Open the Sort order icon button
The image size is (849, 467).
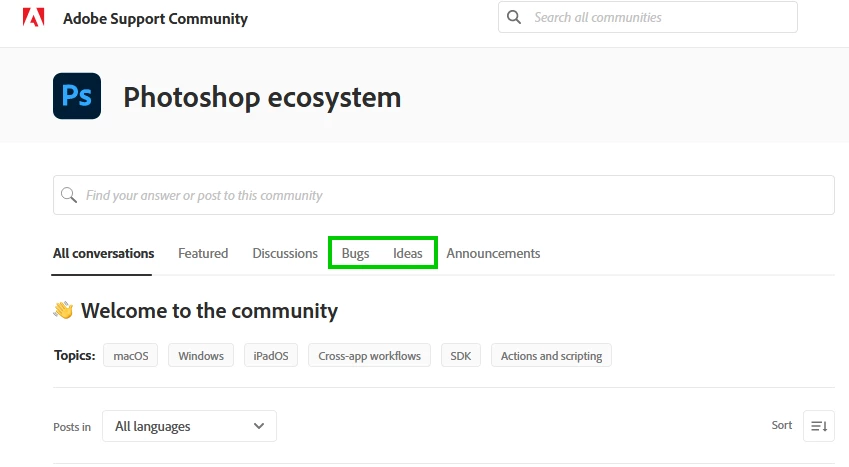[x=819, y=426]
